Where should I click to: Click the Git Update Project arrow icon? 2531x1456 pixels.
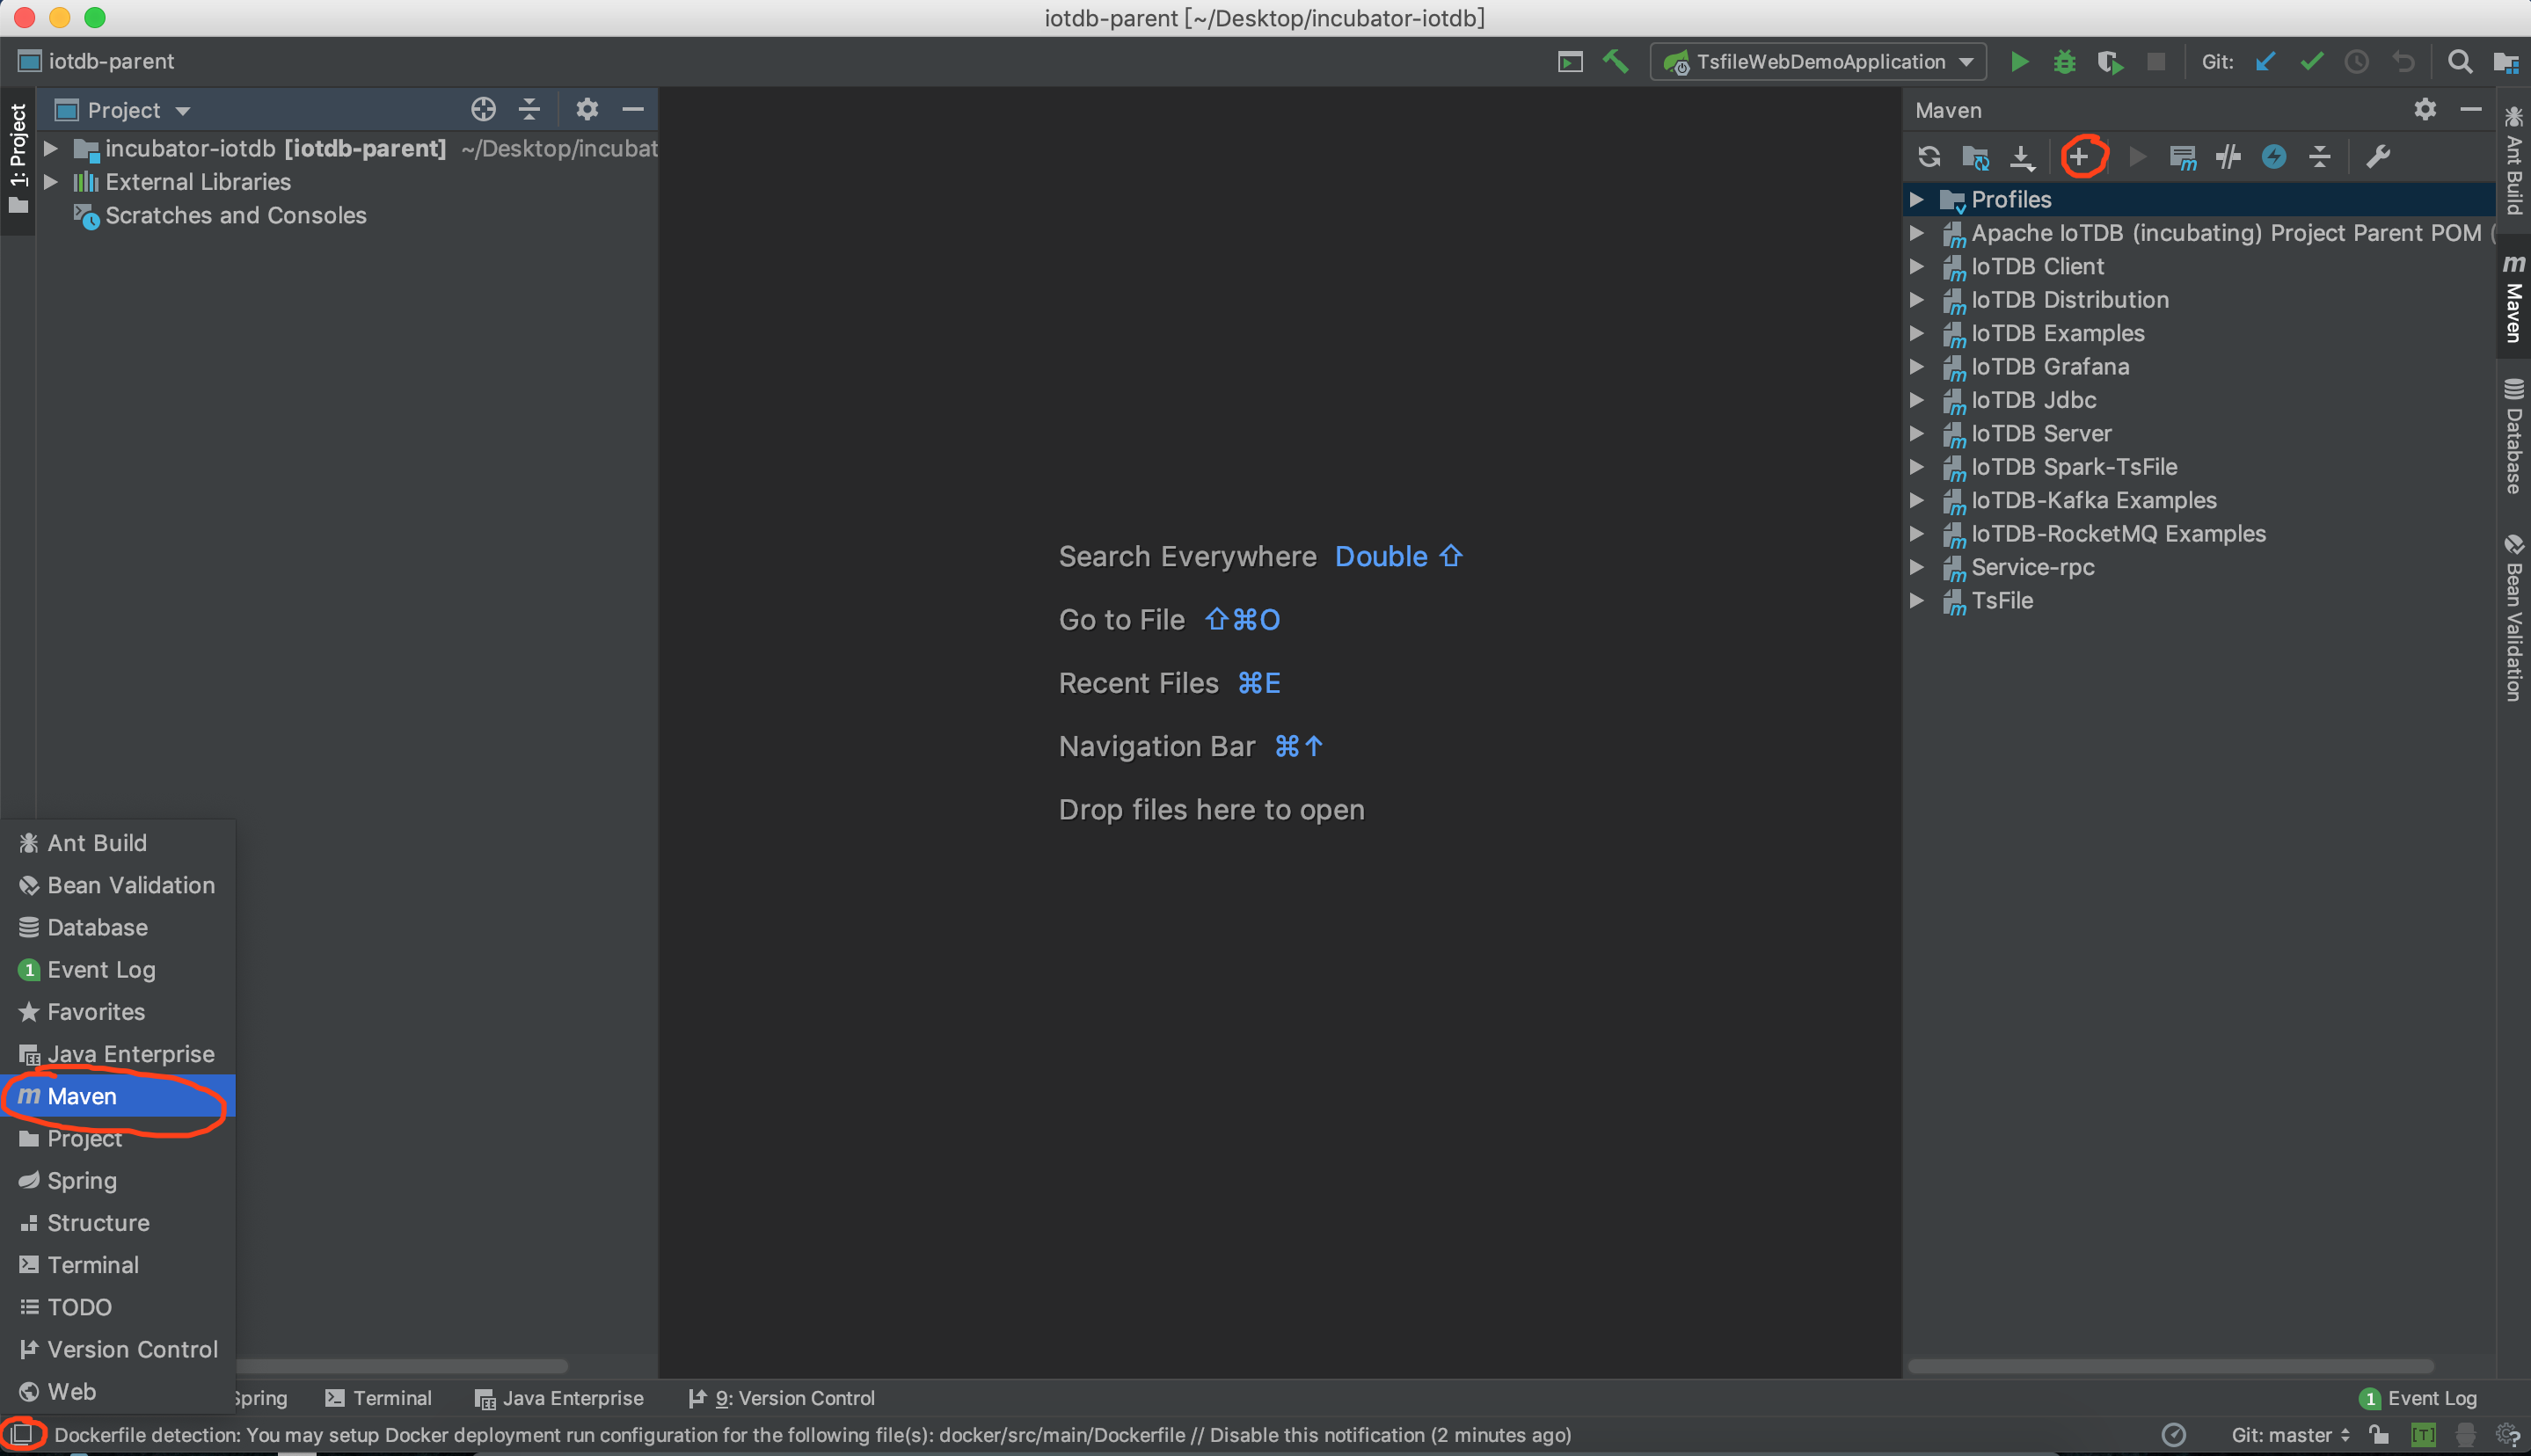2265,62
